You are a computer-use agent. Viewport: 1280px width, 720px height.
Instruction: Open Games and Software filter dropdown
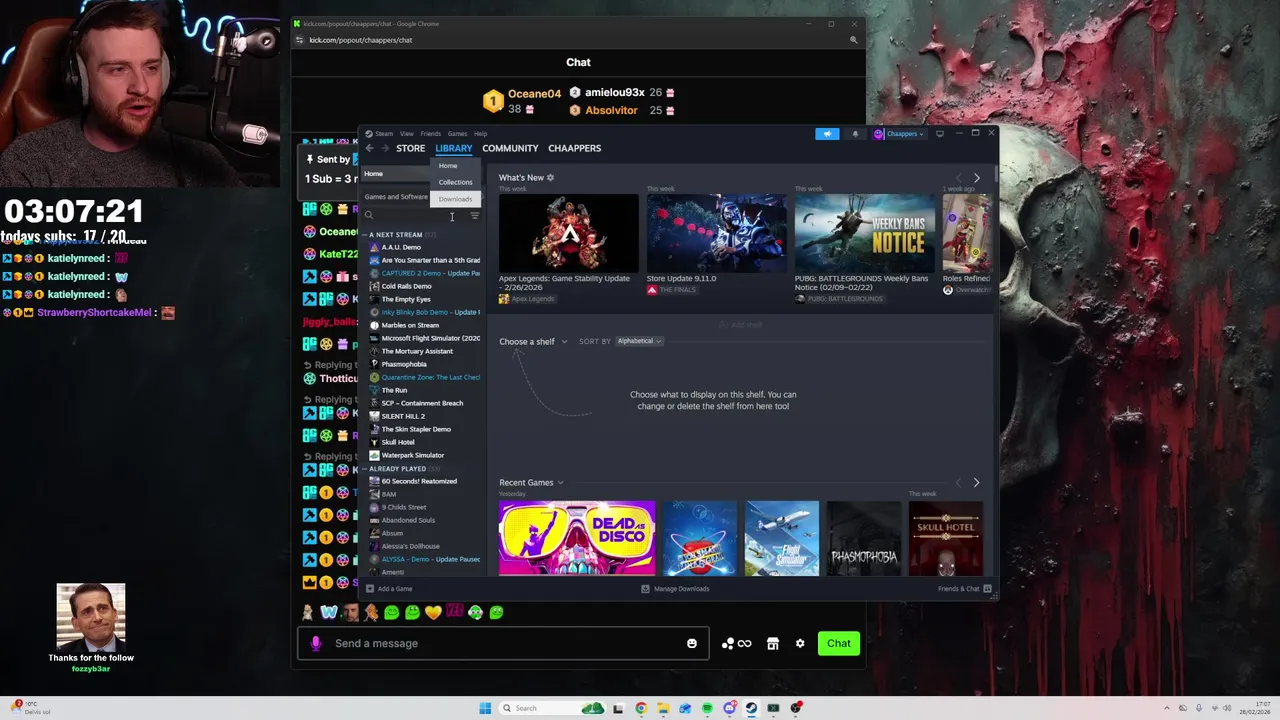(x=396, y=197)
